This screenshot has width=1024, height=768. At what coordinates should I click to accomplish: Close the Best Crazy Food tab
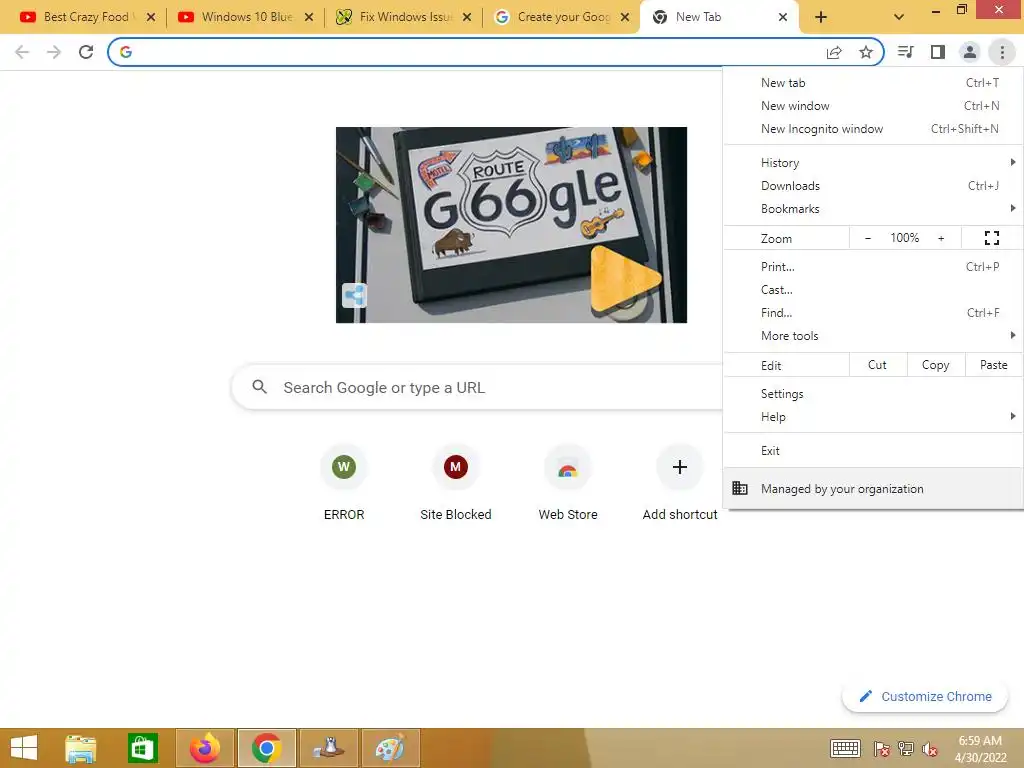151,17
